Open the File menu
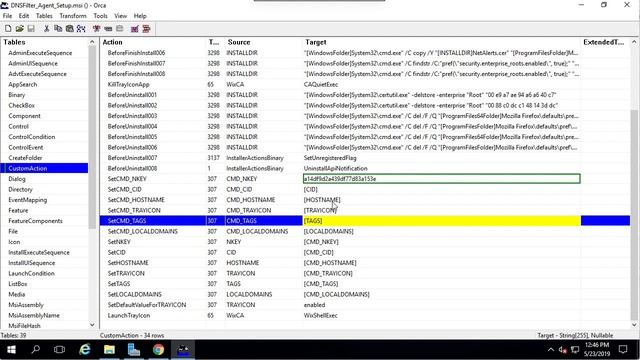The height and width of the screenshot is (360, 640). (7, 16)
